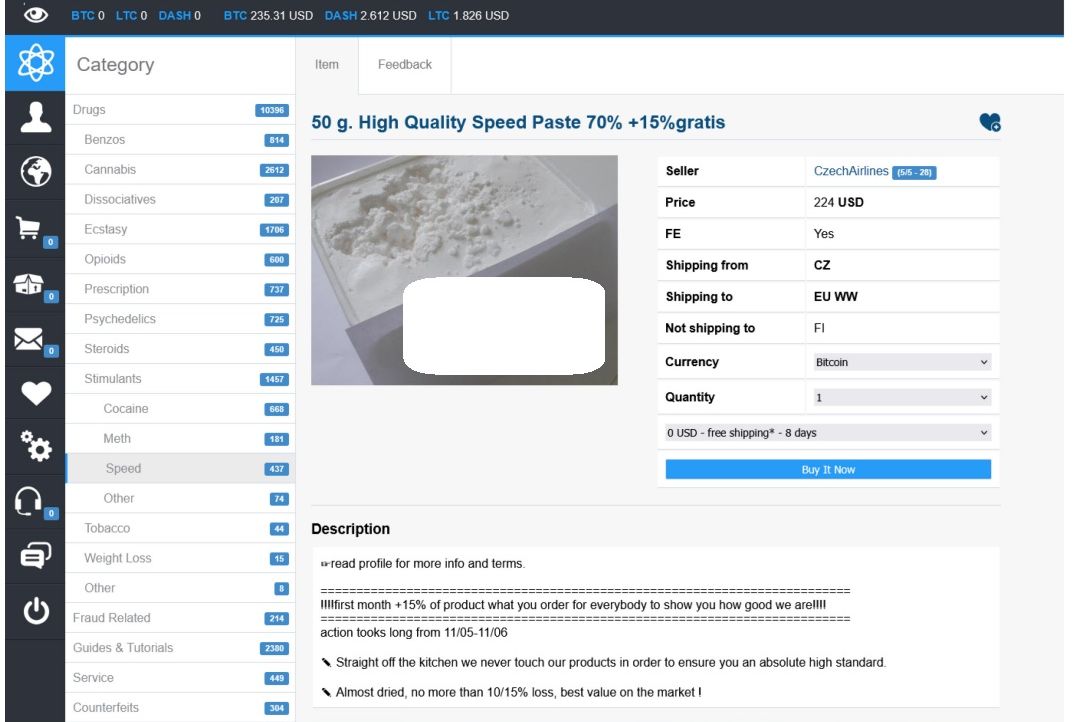Open the chat bubble icon in the sidebar
The height and width of the screenshot is (722, 1084).
(x=34, y=556)
